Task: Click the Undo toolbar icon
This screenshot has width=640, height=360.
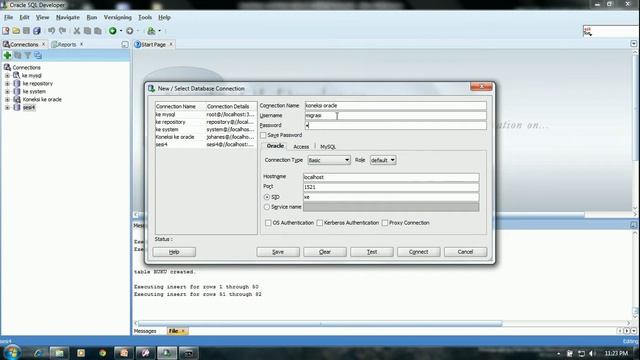Action: pos(51,31)
